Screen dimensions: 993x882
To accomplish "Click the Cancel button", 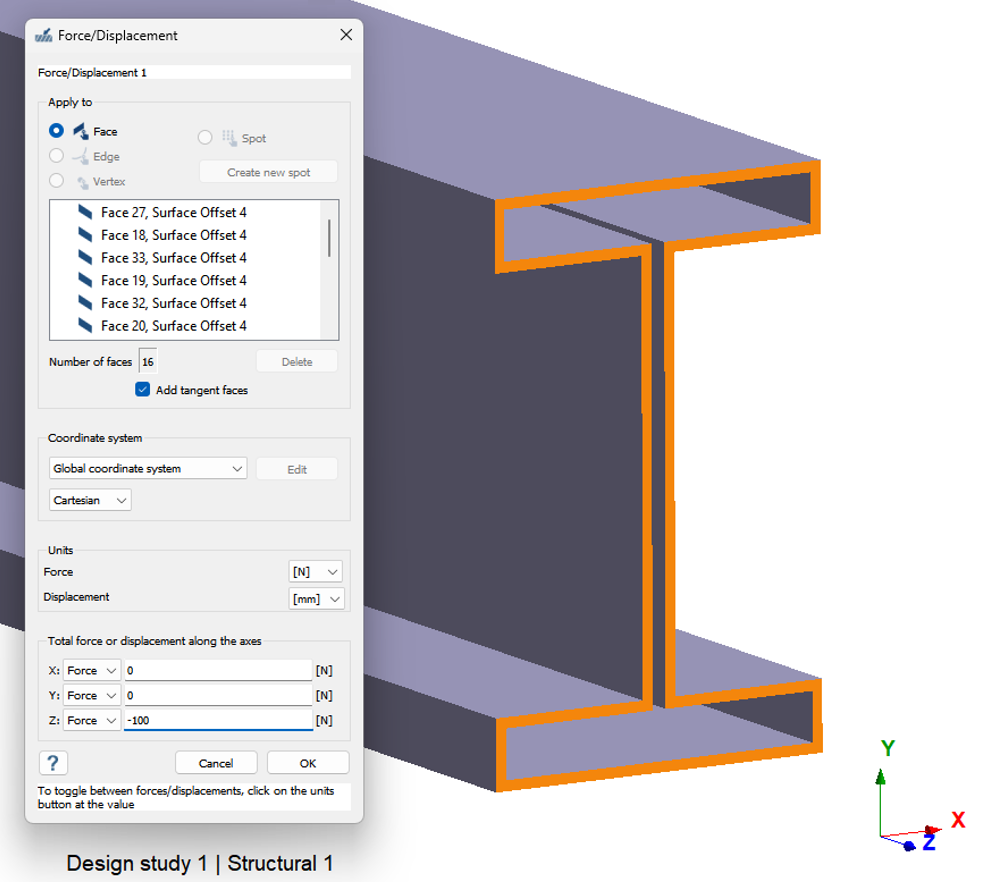I will pyautogui.click(x=216, y=763).
